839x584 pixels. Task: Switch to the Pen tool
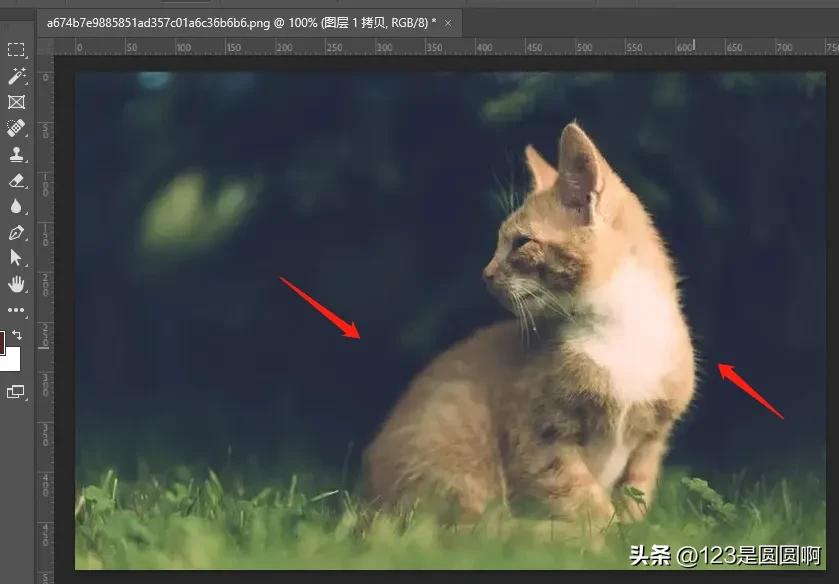(16, 233)
